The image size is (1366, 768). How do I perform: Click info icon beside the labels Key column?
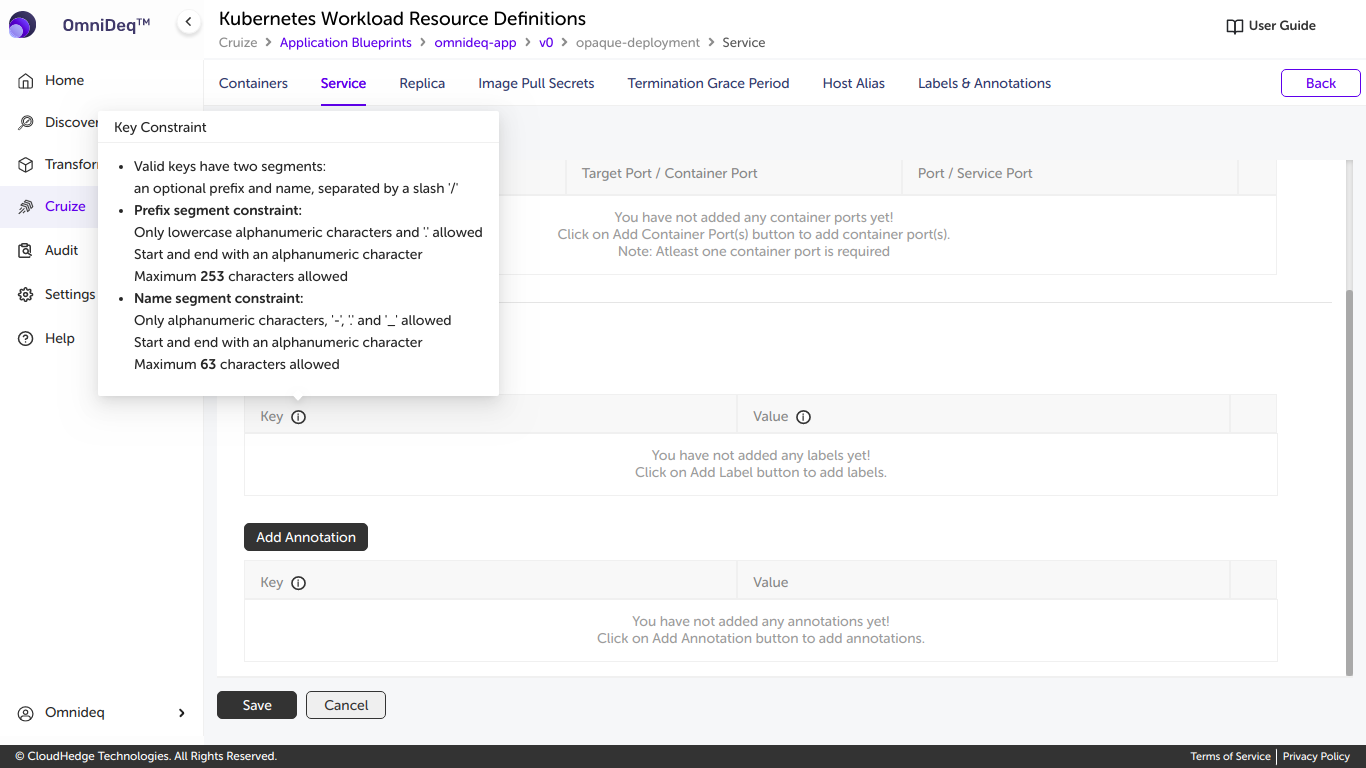(298, 417)
